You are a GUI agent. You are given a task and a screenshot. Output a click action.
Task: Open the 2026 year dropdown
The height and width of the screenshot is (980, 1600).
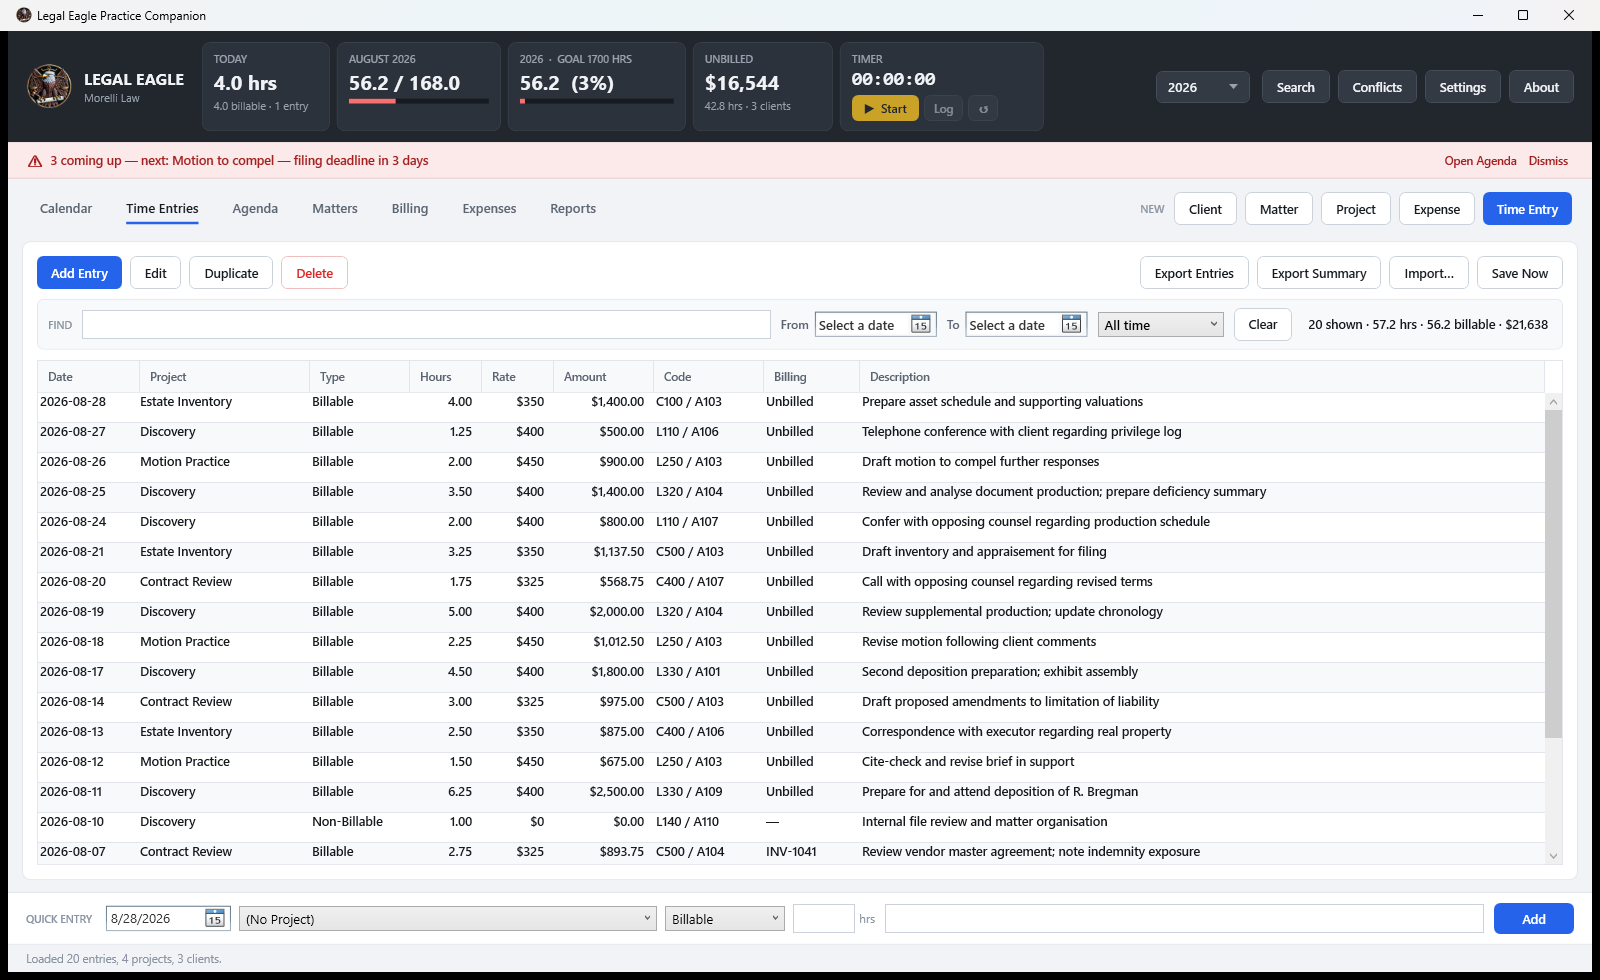pos(1203,87)
